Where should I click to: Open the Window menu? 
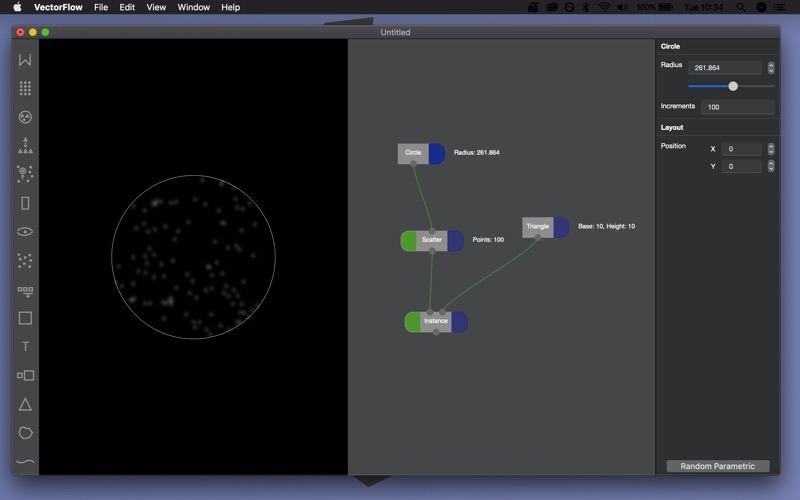click(193, 7)
